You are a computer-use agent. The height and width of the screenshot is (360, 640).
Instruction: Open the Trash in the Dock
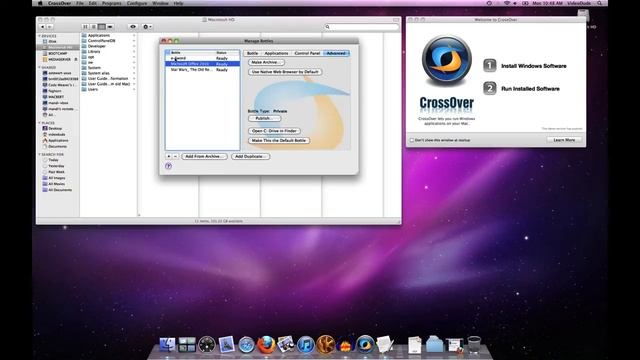click(474, 345)
